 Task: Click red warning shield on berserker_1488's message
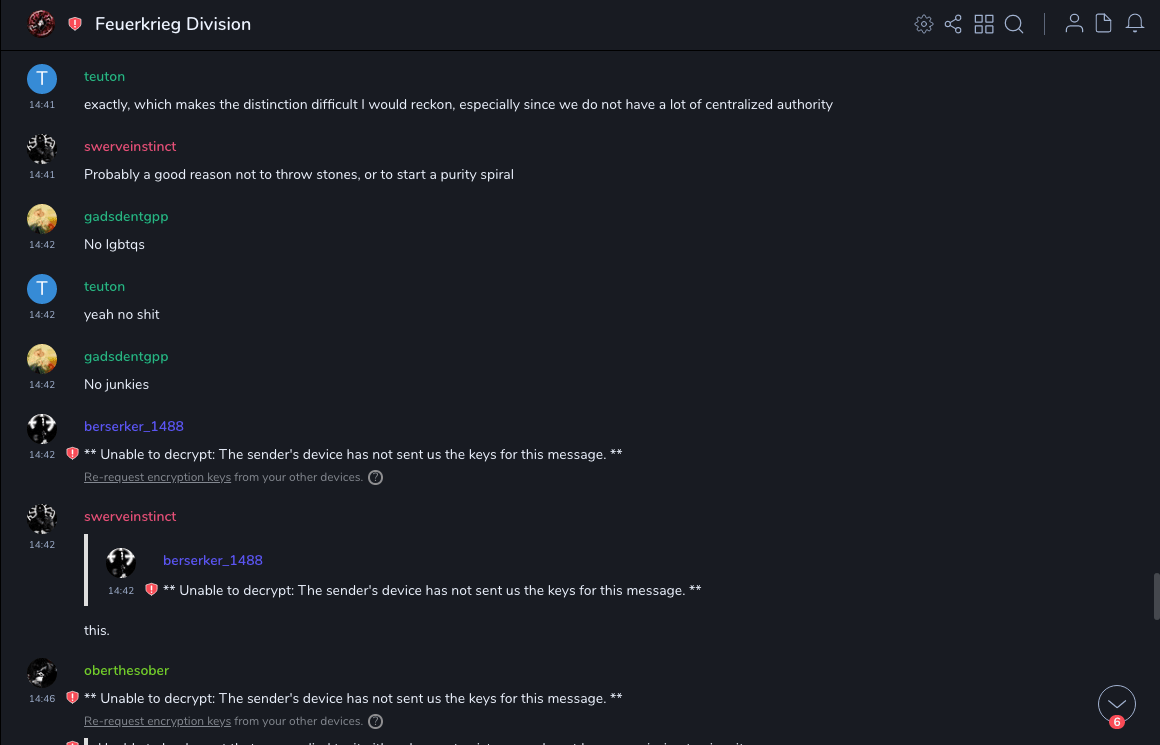tap(72, 454)
